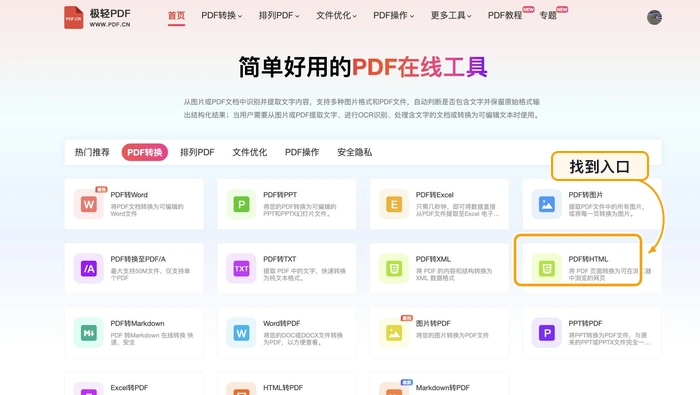Open the PDF转TXT tool title
Screen dimensions: 700x395
(280, 259)
